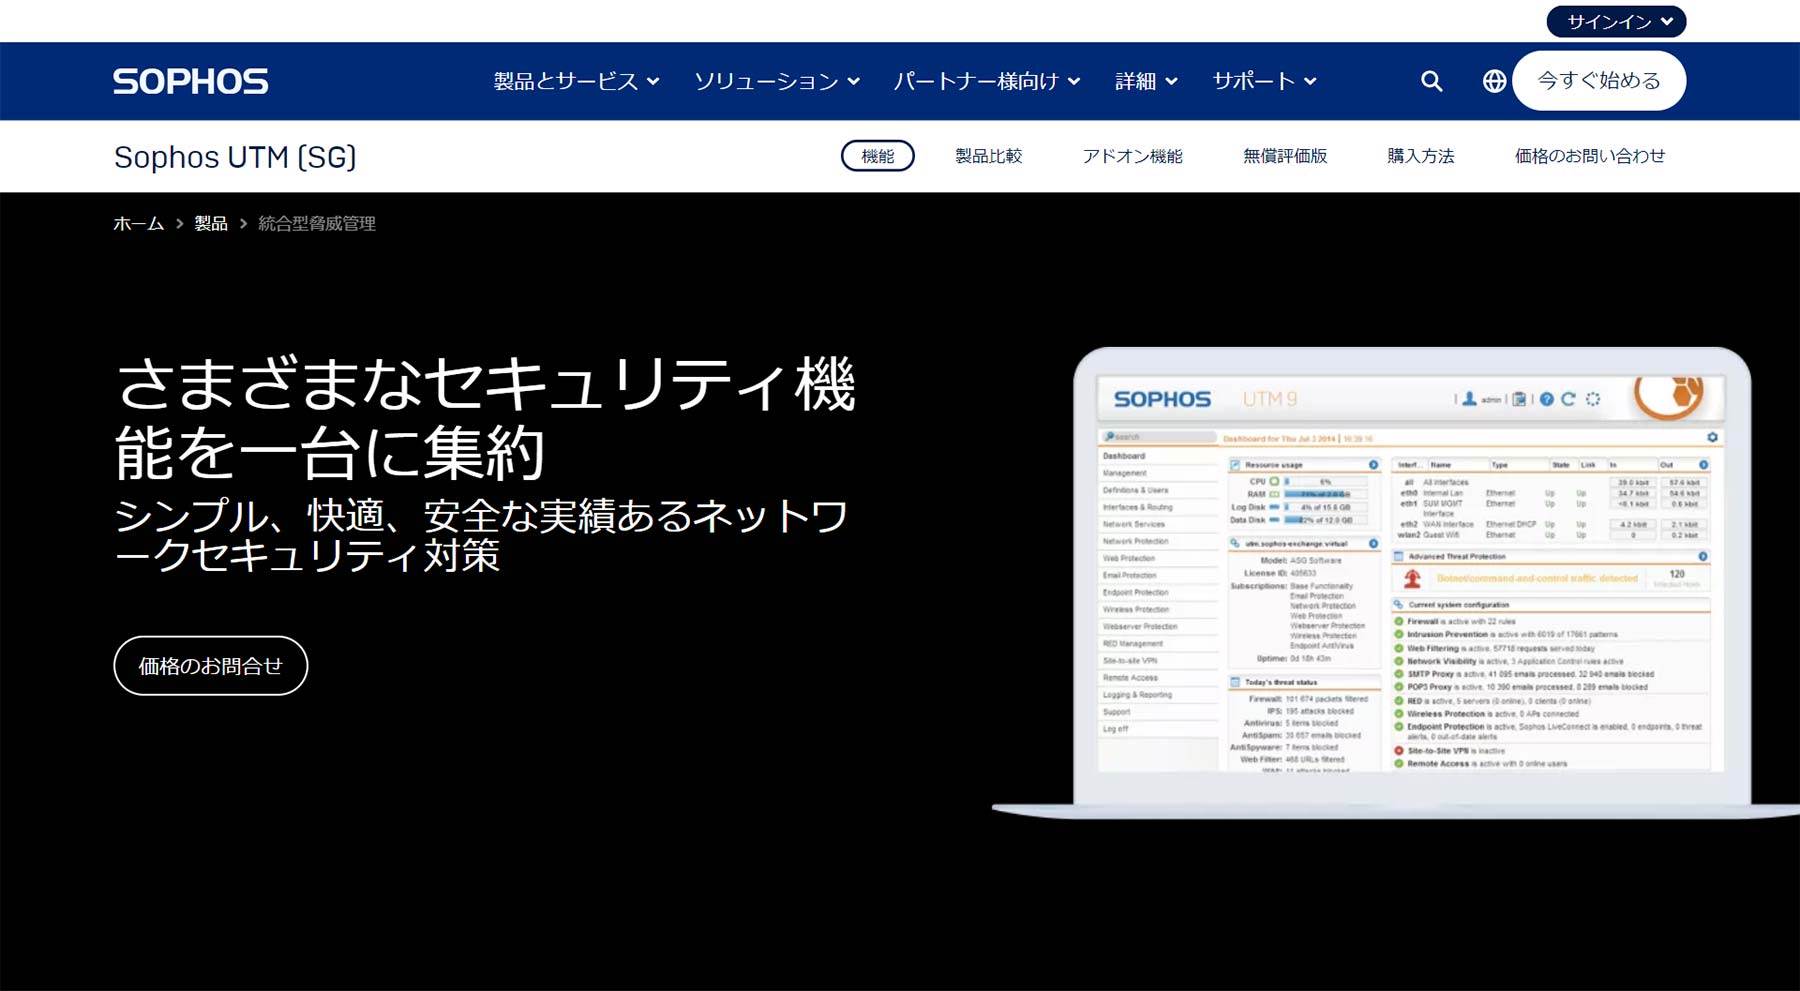This screenshot has width=1800, height=991.
Task: Click the 製品 breadcrumb link
Action: pos(211,224)
